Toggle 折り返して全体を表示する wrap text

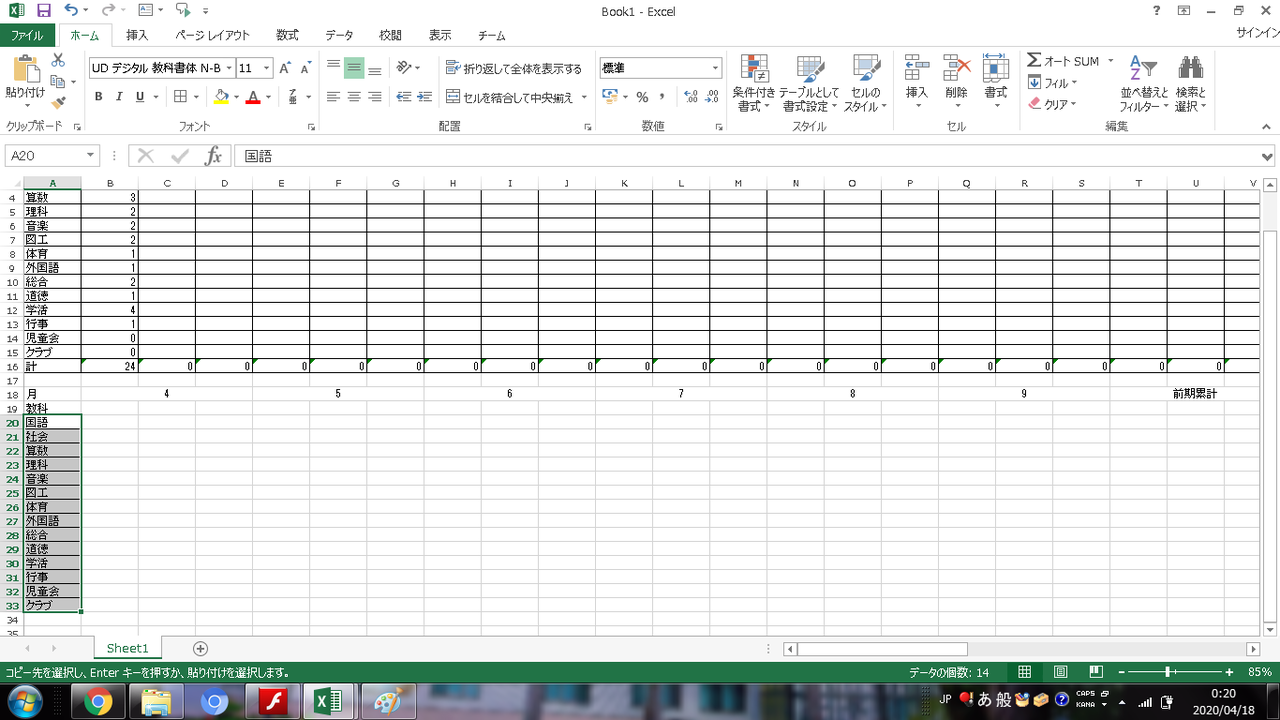(514, 69)
